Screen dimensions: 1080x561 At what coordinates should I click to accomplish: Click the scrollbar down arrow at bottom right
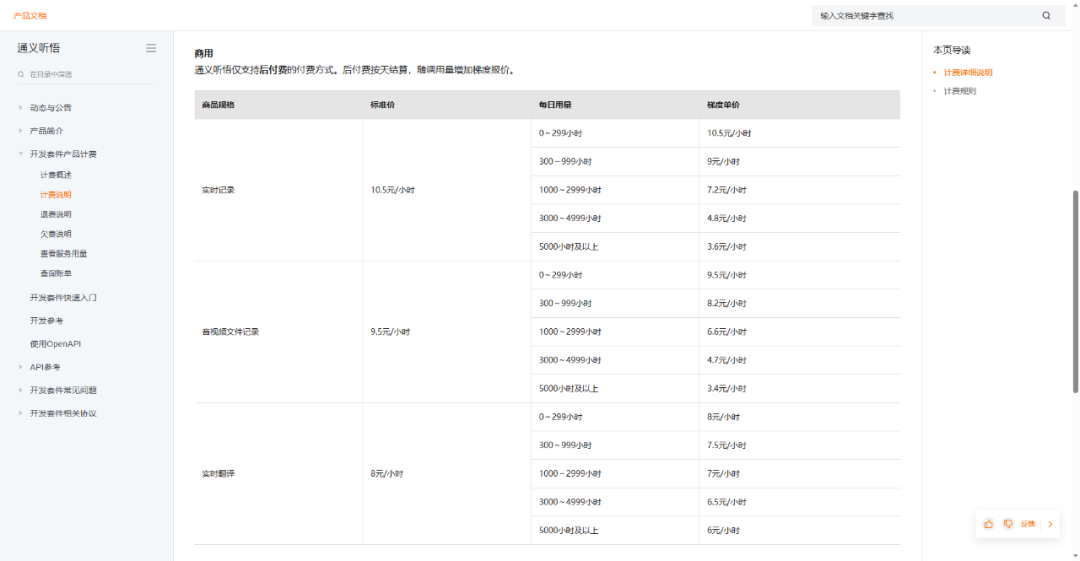1075,556
